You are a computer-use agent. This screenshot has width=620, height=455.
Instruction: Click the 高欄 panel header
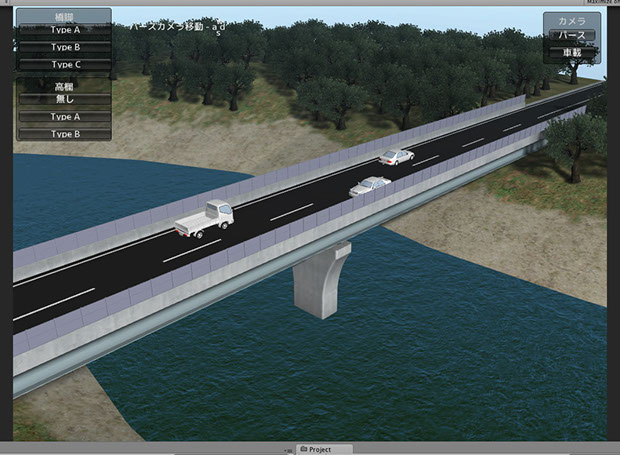(x=65, y=87)
